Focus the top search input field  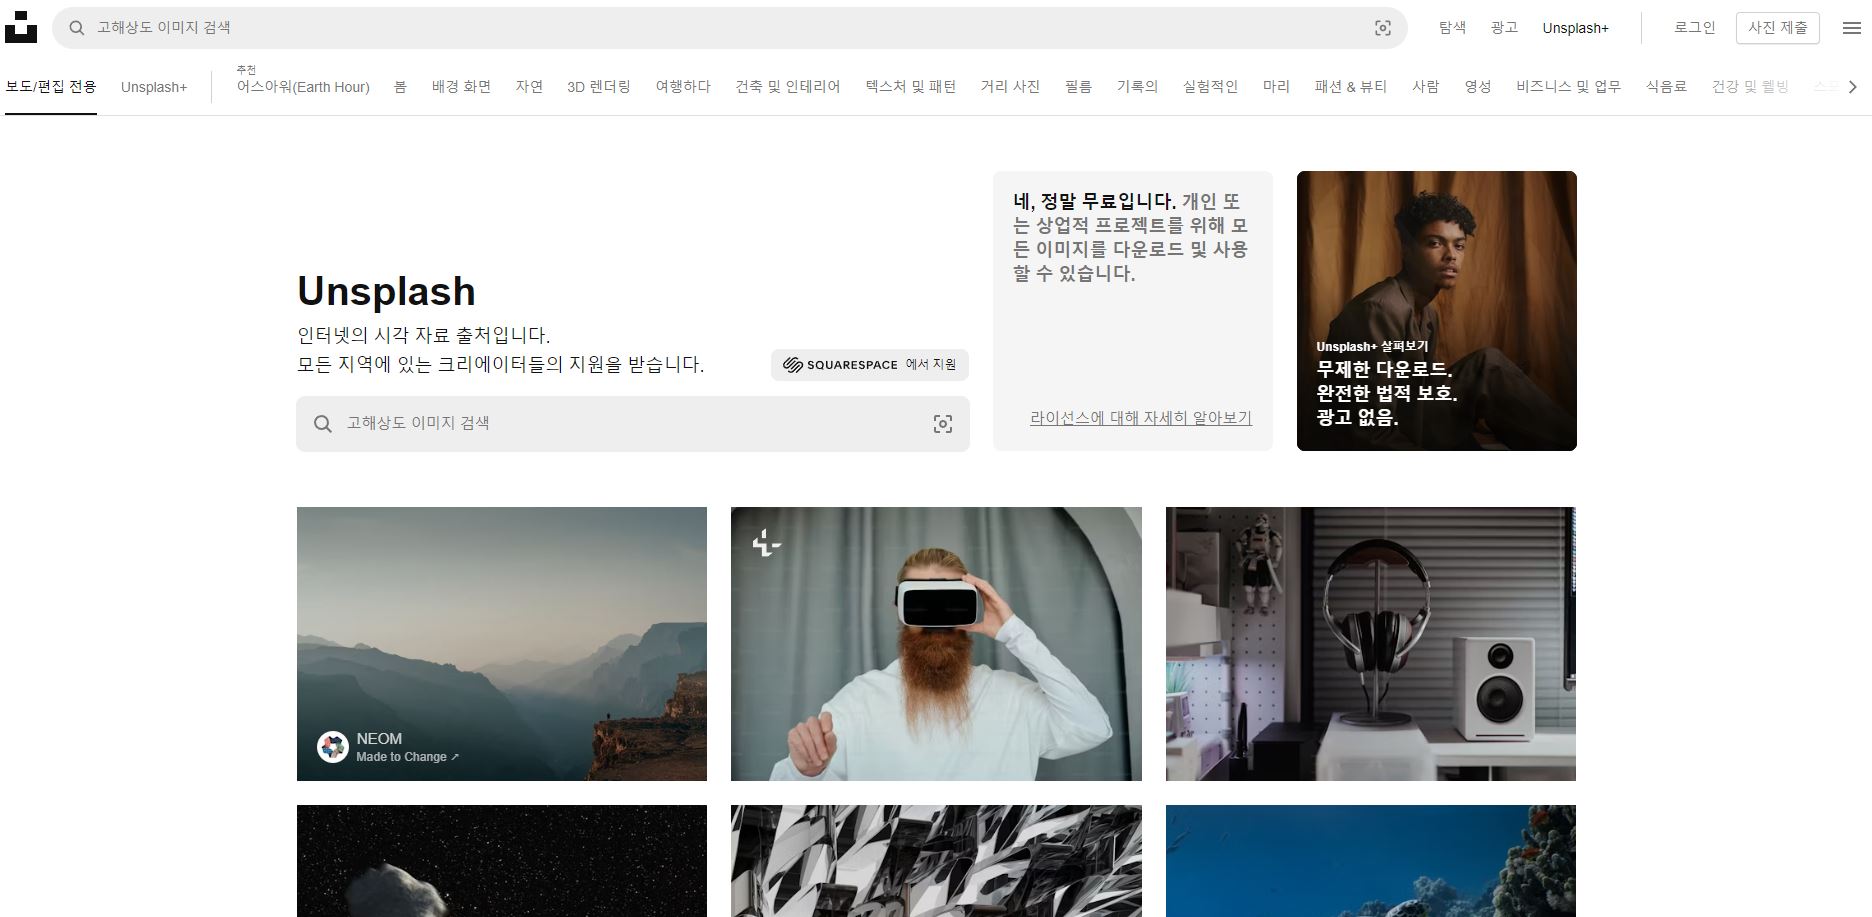[730, 28]
